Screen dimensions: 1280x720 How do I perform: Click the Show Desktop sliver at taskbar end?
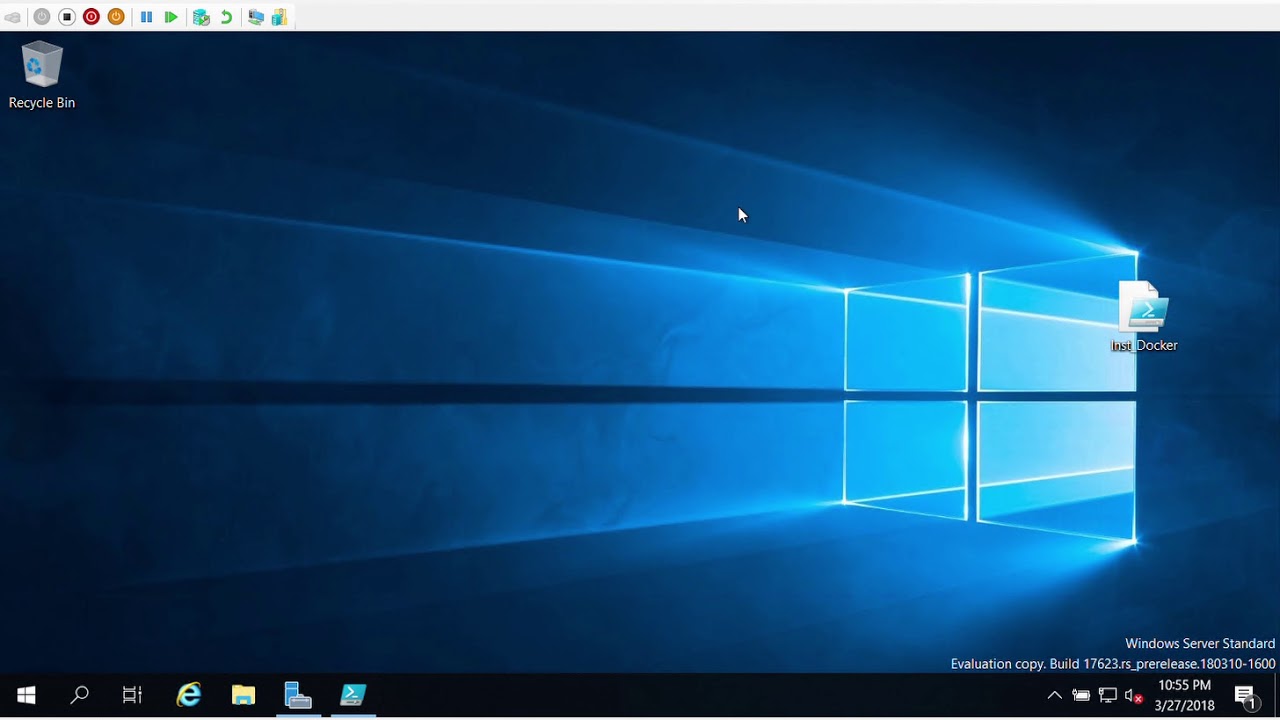pos(1277,695)
